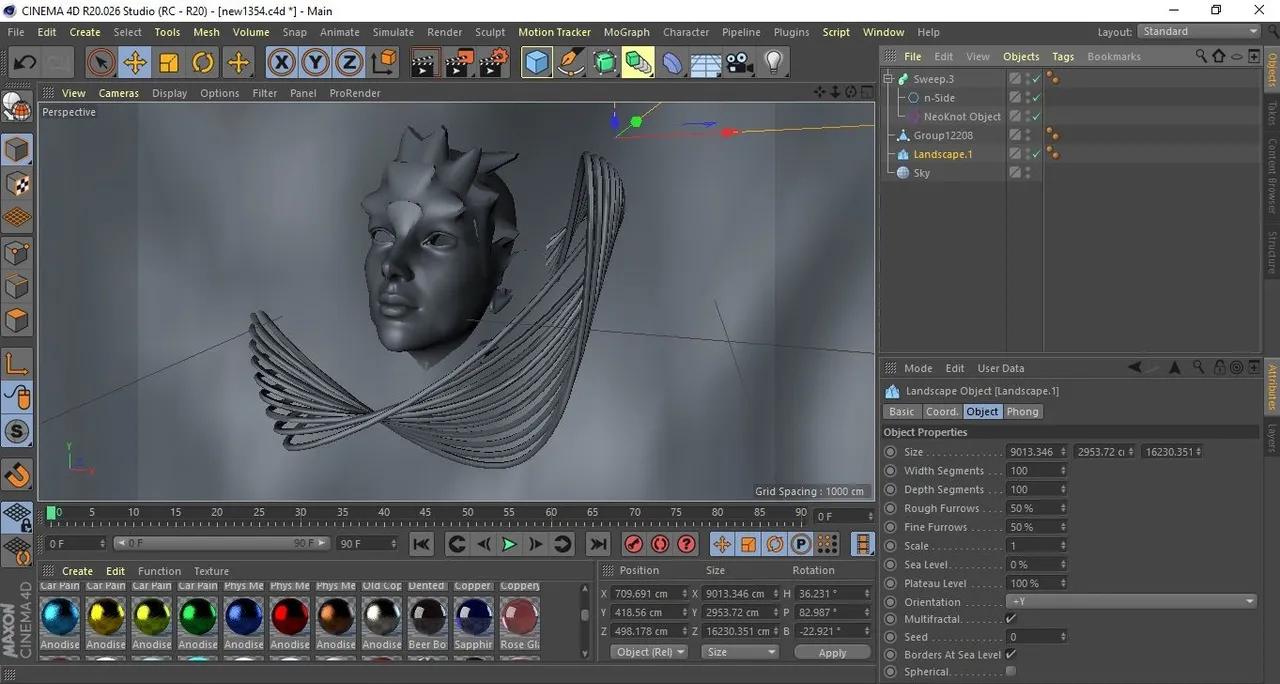This screenshot has height=684, width=1280.
Task: Collapse the Sweep.3 tree node
Action: tap(888, 79)
